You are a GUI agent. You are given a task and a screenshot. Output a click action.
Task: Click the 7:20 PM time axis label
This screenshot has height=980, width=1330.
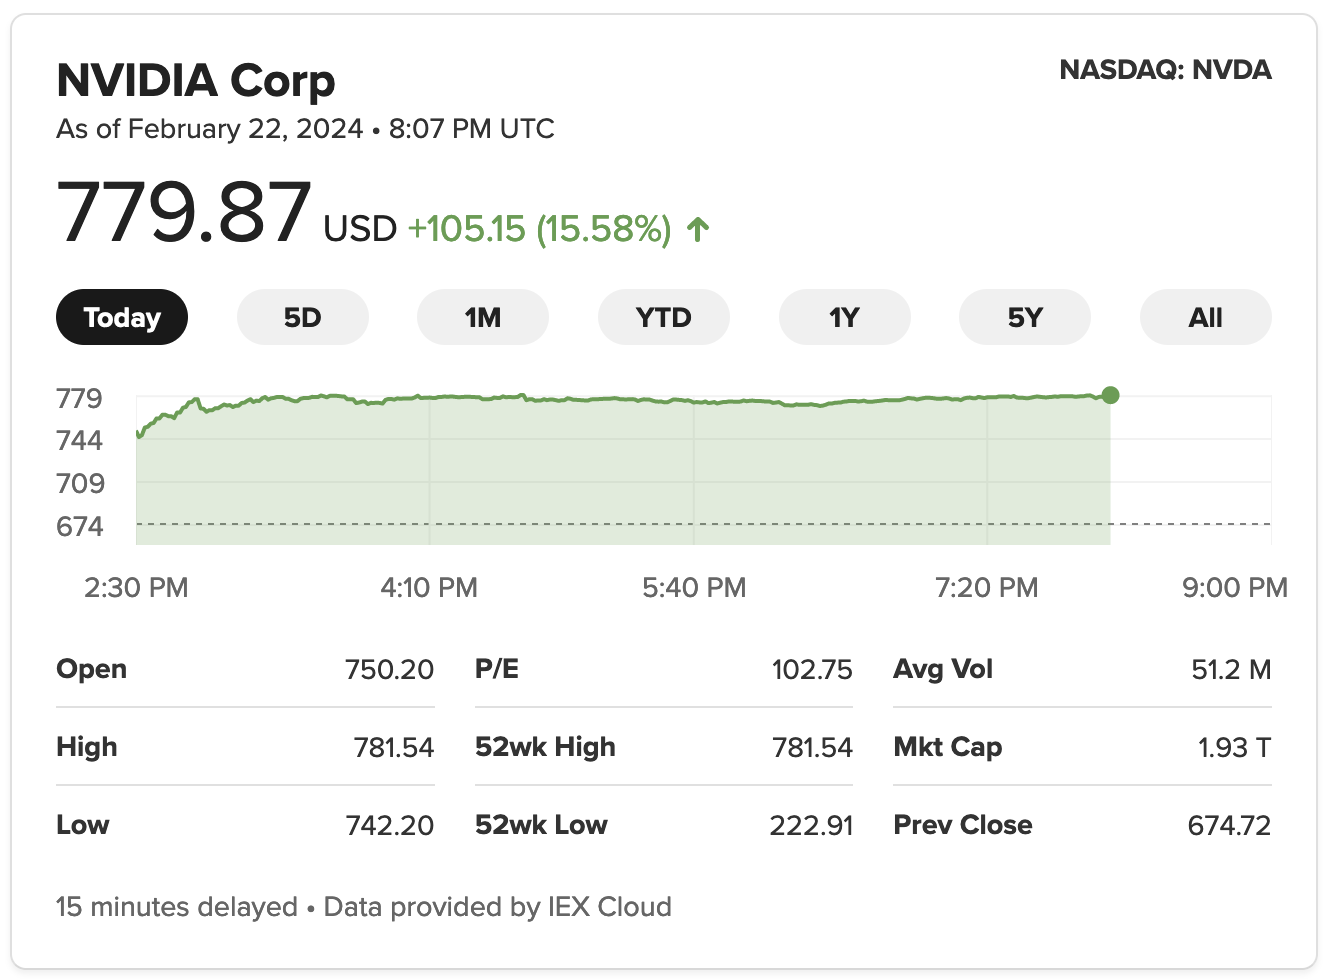(986, 587)
